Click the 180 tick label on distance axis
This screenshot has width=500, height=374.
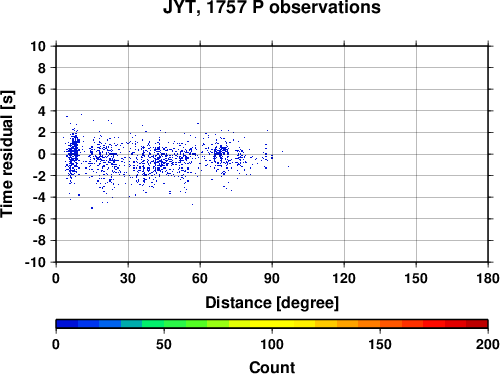pos(488,278)
